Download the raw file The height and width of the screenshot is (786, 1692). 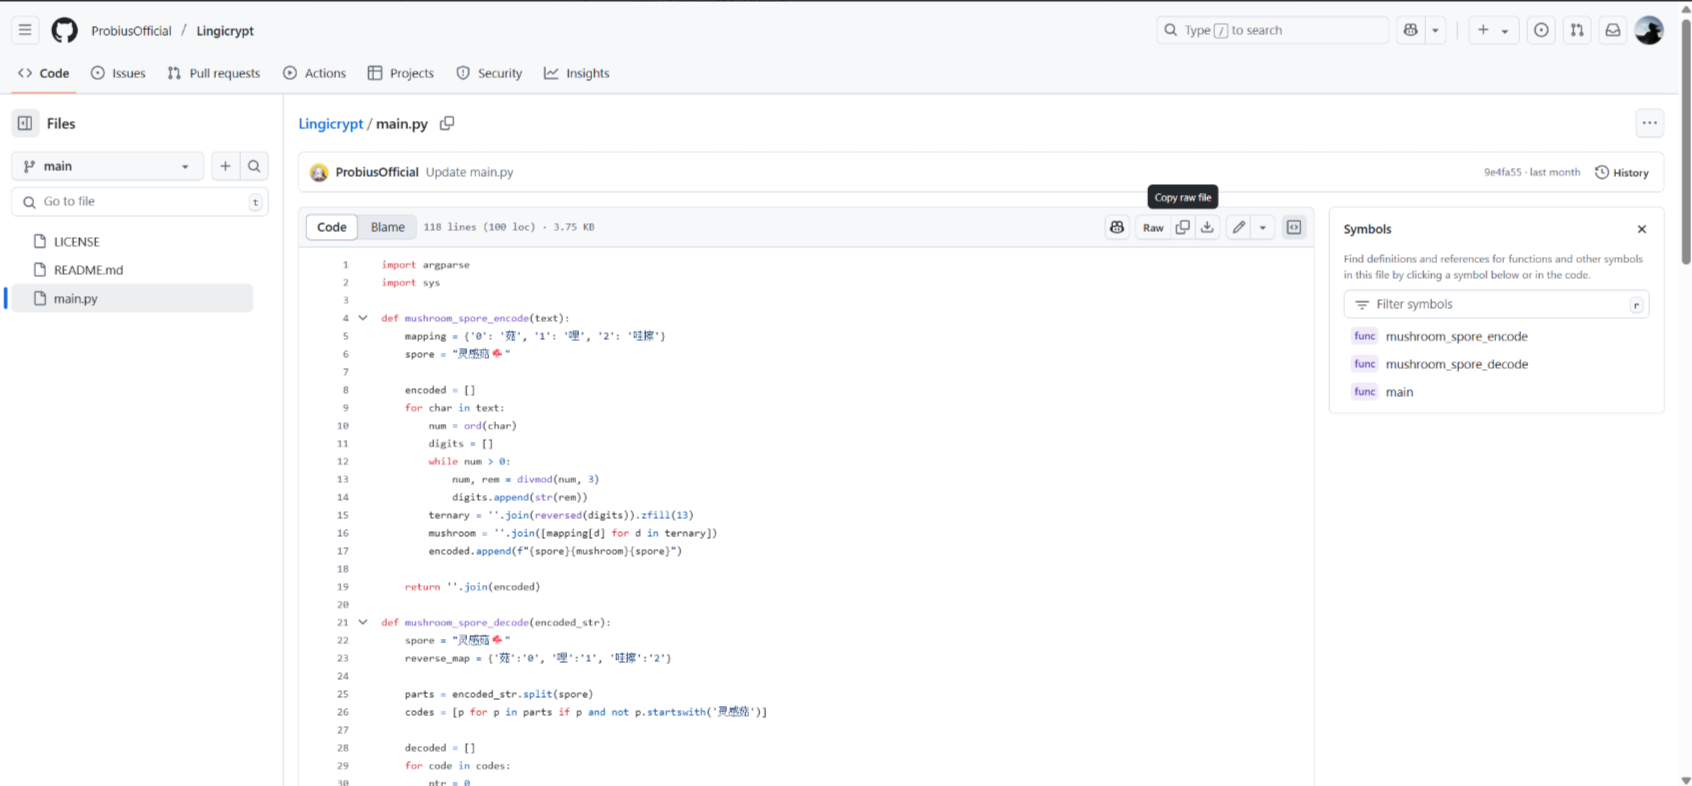pos(1207,227)
